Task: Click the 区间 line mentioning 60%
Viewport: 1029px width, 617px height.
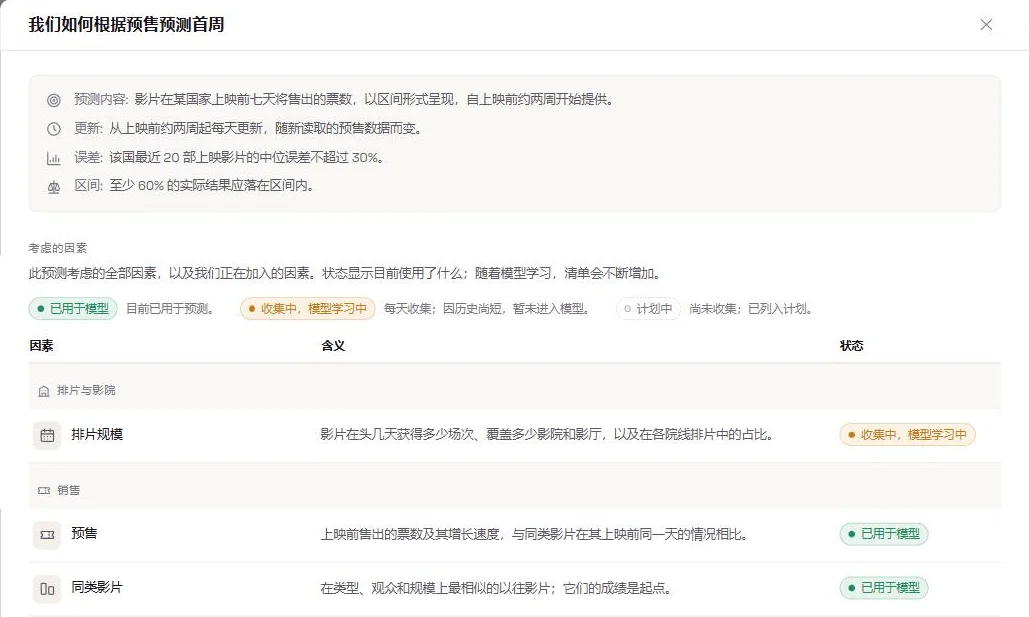Action: pos(195,186)
